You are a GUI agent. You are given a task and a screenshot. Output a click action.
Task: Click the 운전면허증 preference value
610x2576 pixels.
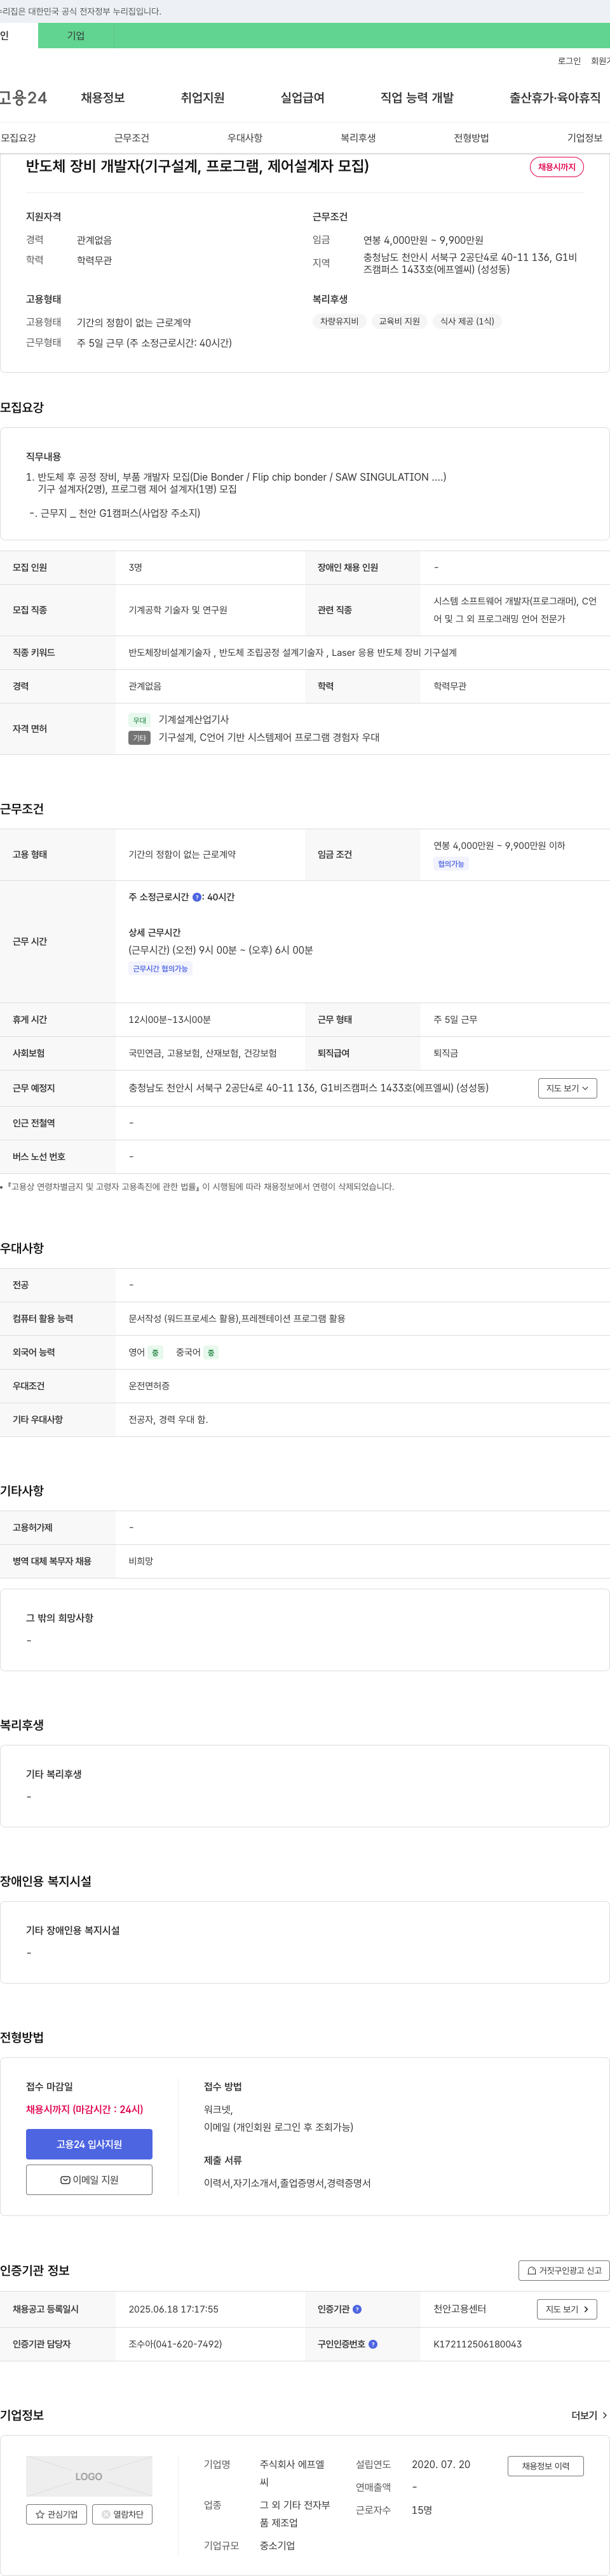click(149, 1386)
